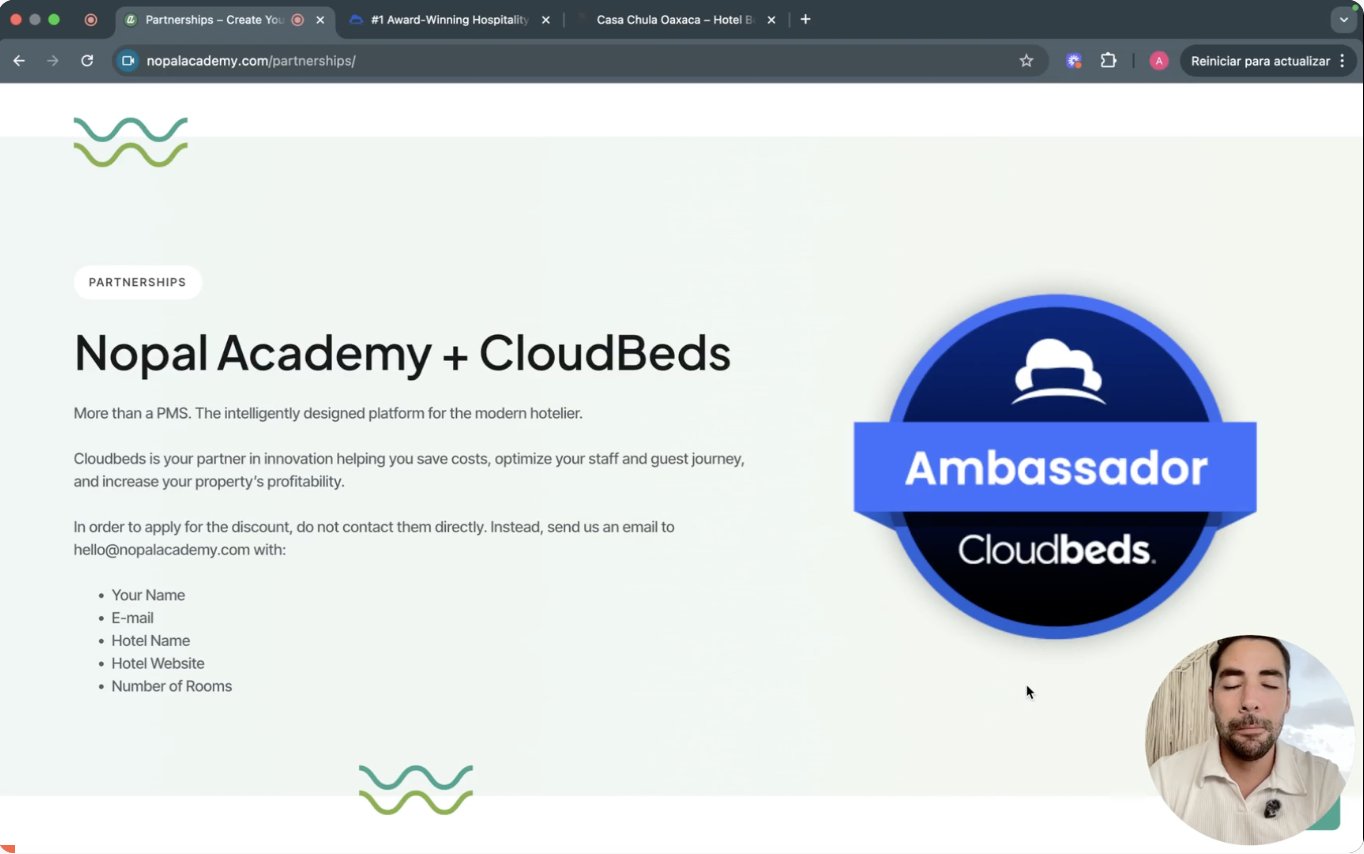The width and height of the screenshot is (1364, 854).
Task: Close the "#1 Award-Winning Hospitality" tab
Action: coord(545,20)
